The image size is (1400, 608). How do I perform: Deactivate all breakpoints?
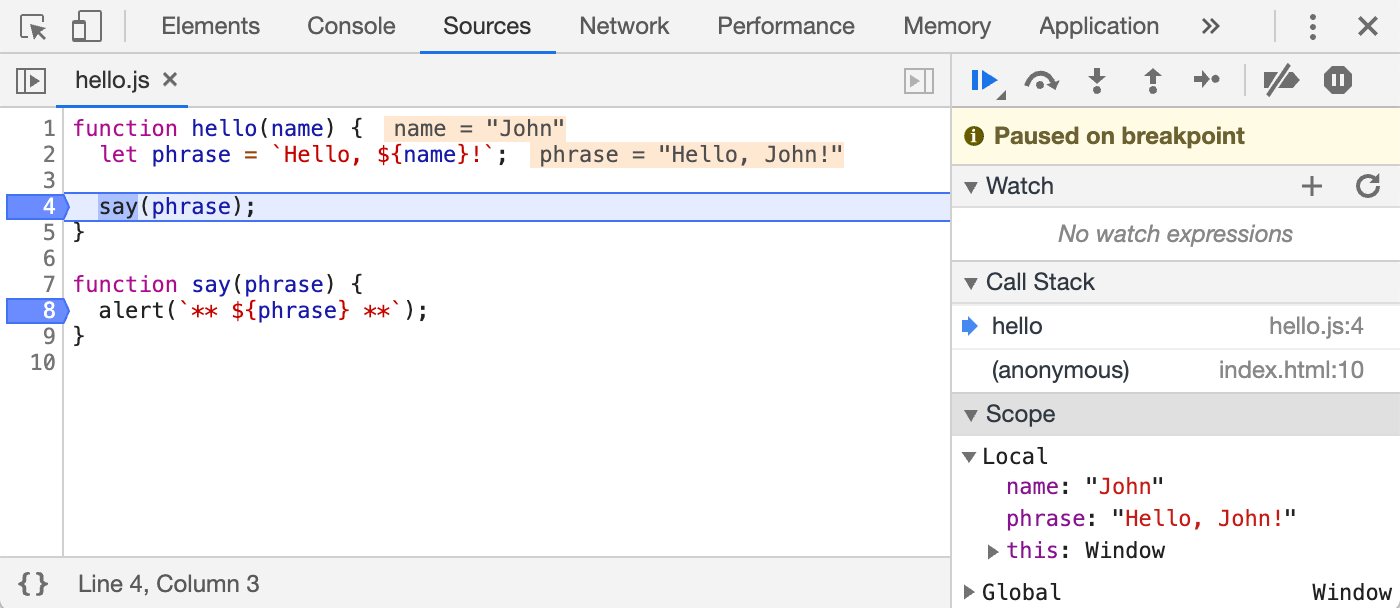tap(1280, 80)
